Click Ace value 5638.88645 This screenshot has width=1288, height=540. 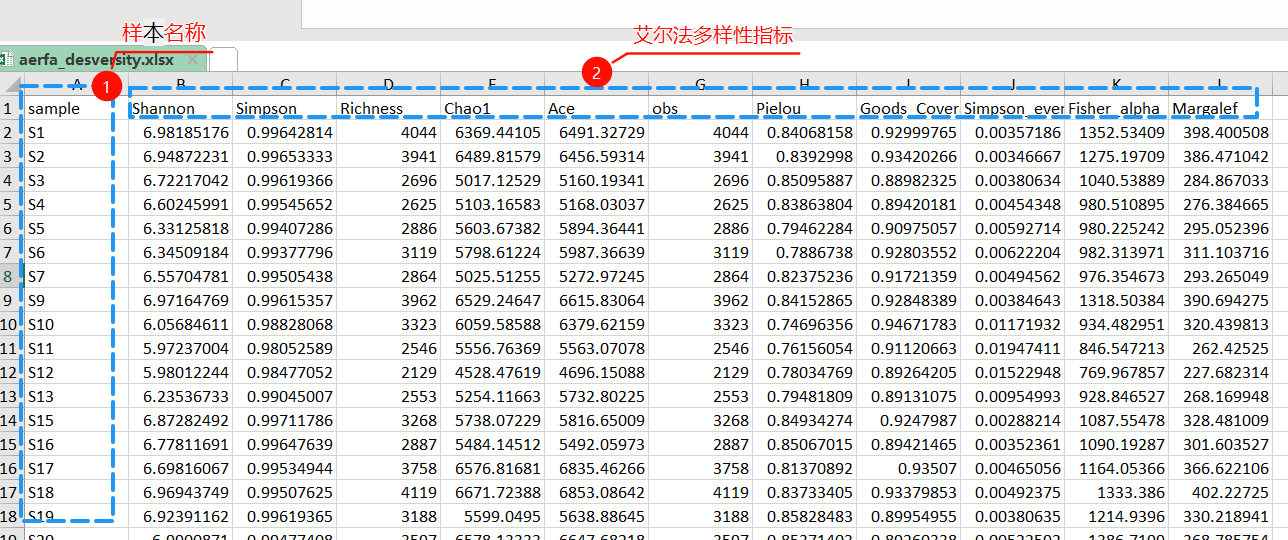click(597, 516)
